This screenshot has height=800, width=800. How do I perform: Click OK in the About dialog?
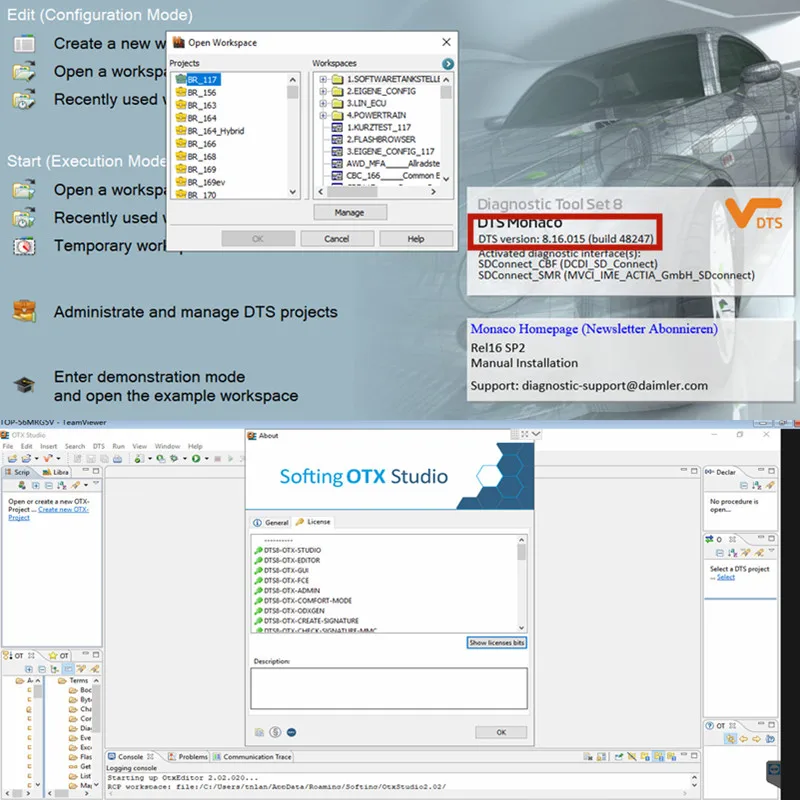pos(501,732)
